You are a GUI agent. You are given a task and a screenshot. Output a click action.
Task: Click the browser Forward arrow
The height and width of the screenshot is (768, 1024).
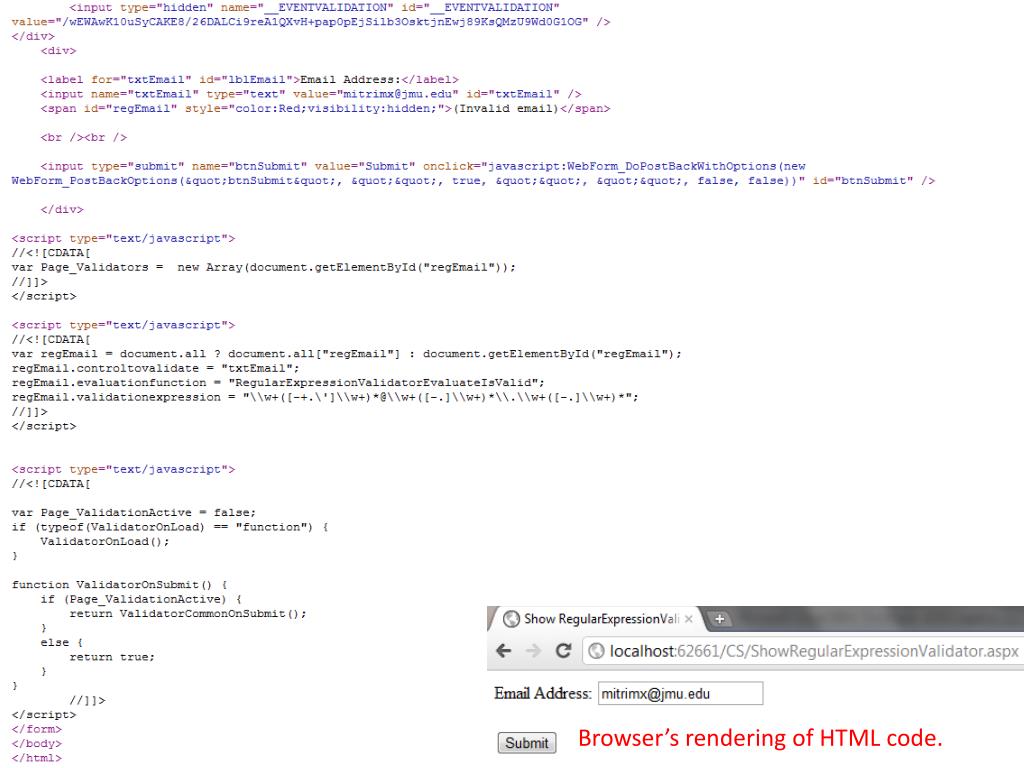pos(534,650)
